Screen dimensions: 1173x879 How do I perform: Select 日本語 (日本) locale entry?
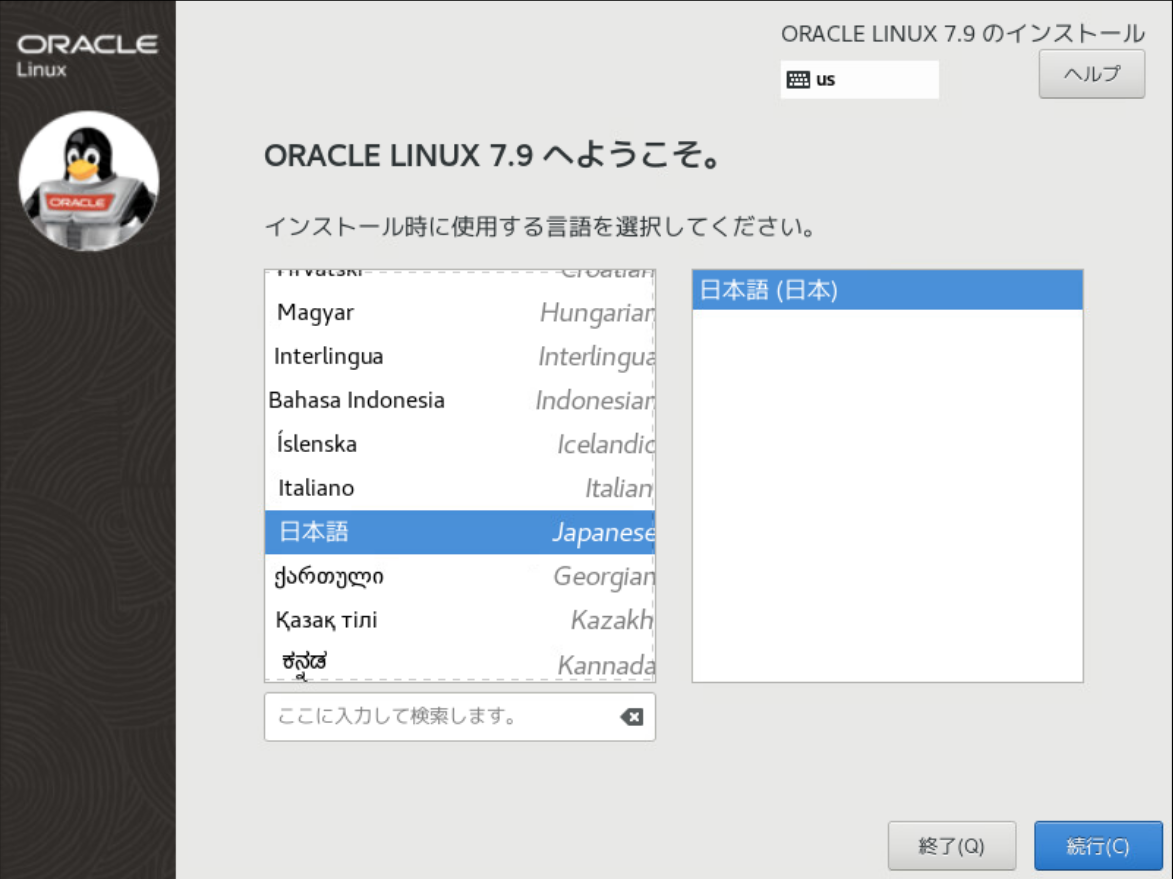tap(887, 290)
